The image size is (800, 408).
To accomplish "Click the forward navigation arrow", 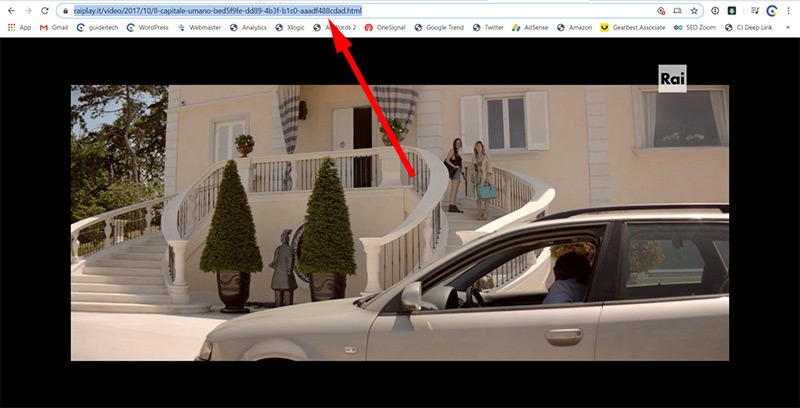I will tap(28, 10).
